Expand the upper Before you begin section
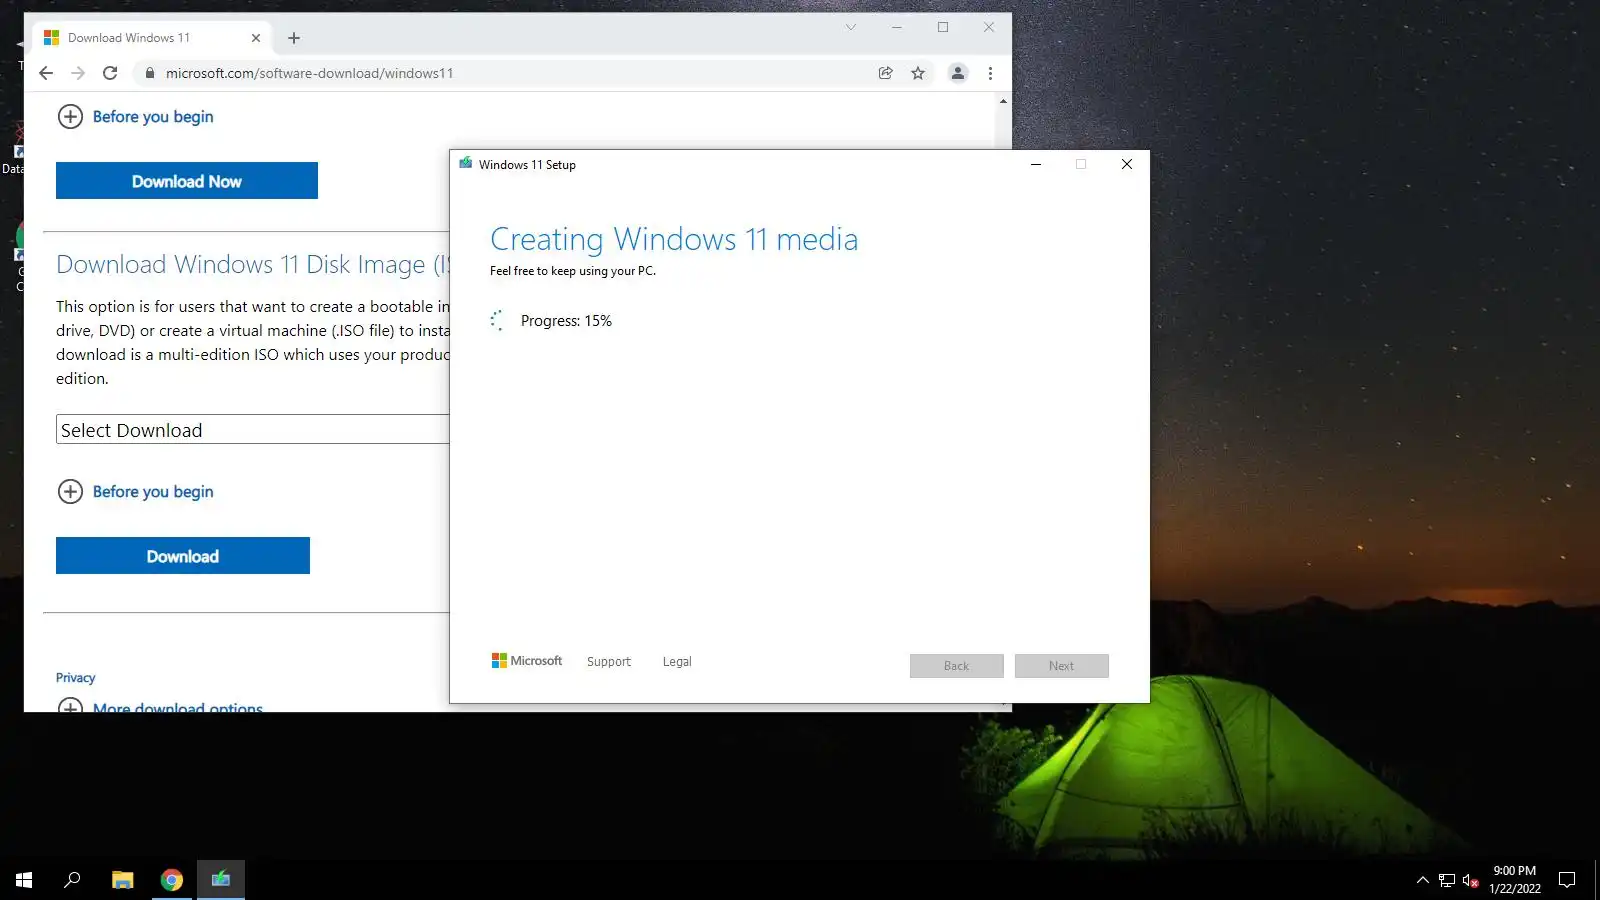Screen dimensions: 1600x900 [135, 117]
